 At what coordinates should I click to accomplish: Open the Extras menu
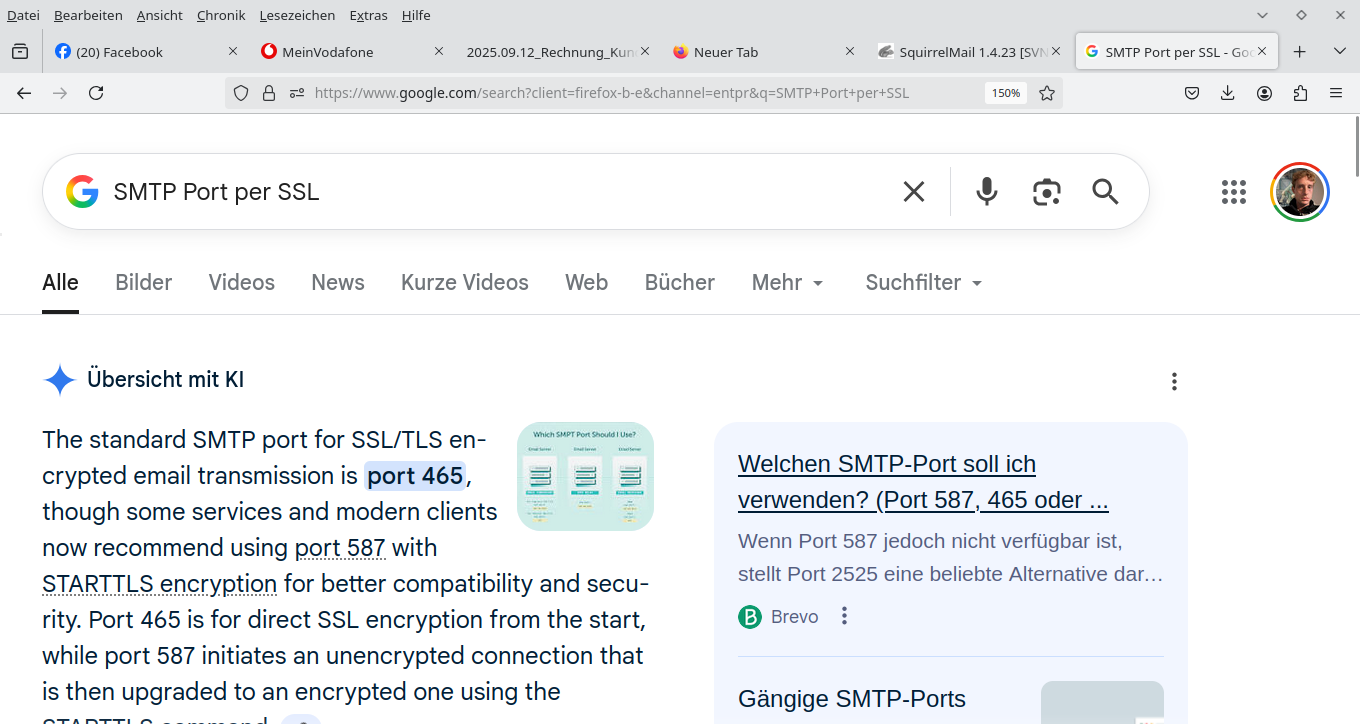(368, 15)
